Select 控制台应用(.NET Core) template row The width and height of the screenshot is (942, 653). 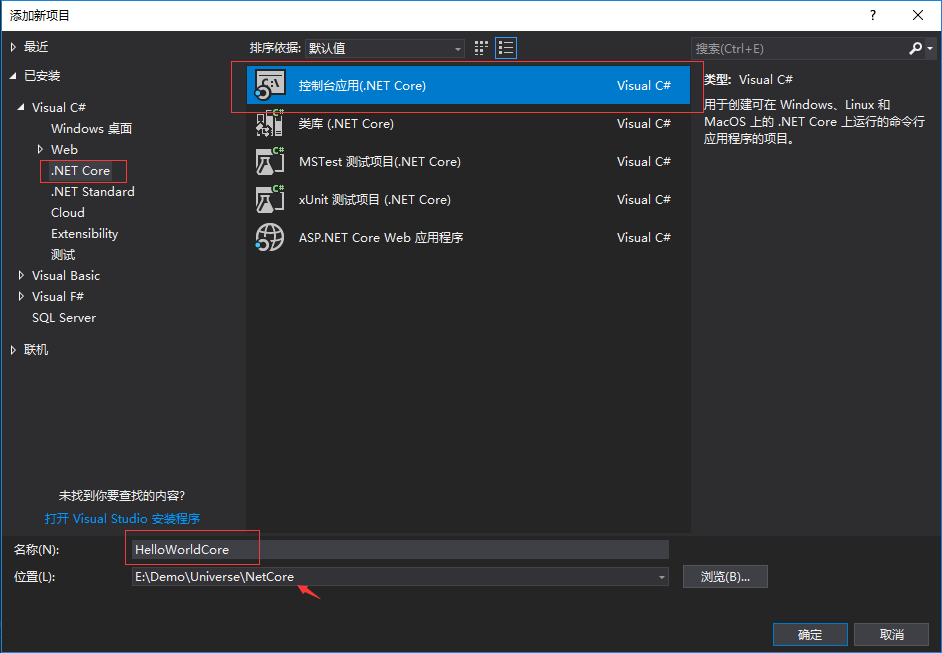468,85
